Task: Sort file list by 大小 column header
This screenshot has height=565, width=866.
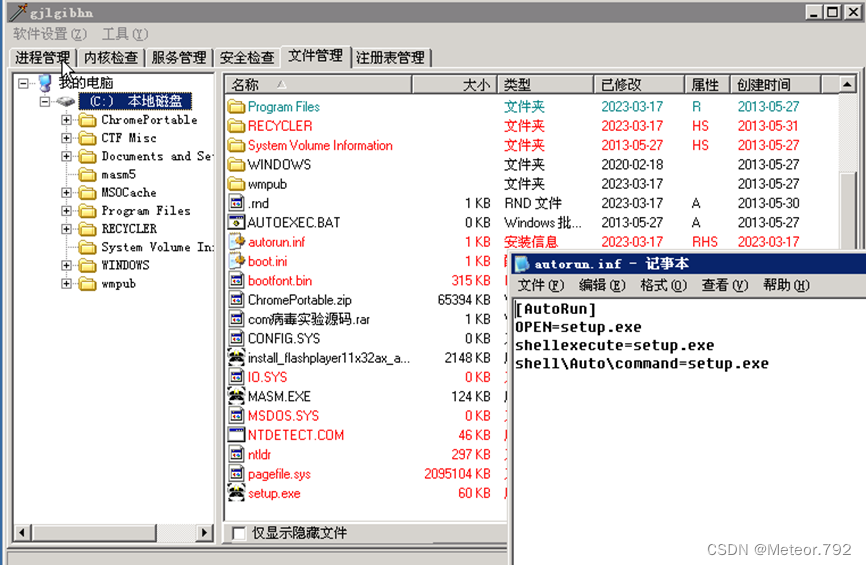Action: tap(454, 85)
